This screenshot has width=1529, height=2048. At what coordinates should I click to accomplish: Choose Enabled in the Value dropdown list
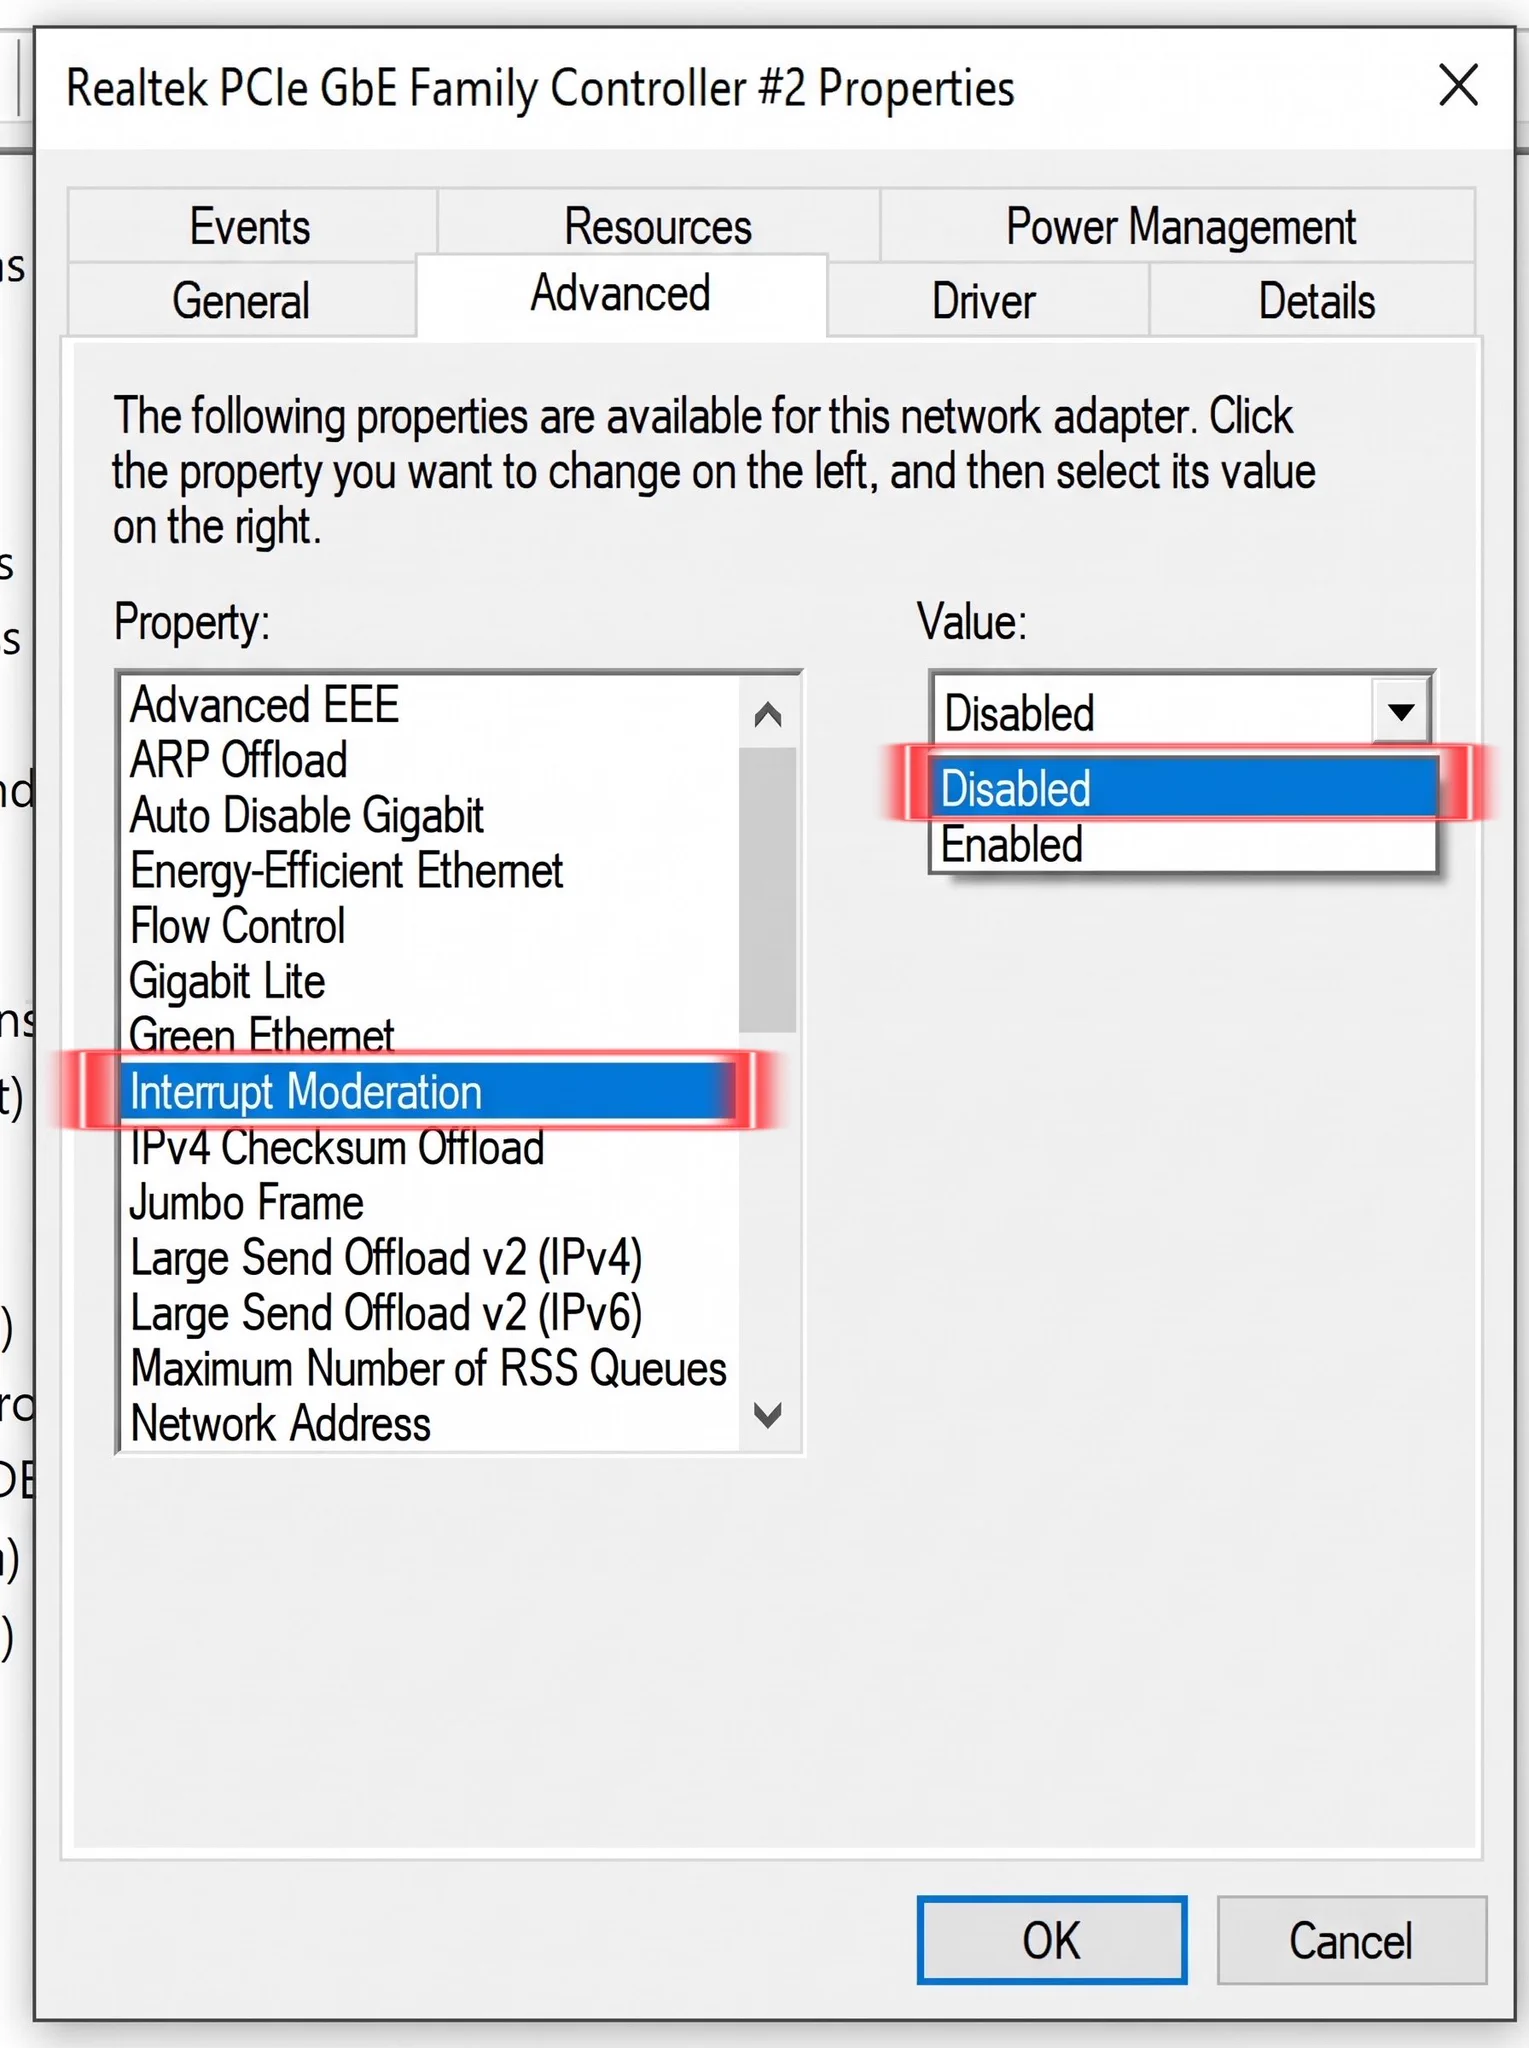tap(1184, 845)
